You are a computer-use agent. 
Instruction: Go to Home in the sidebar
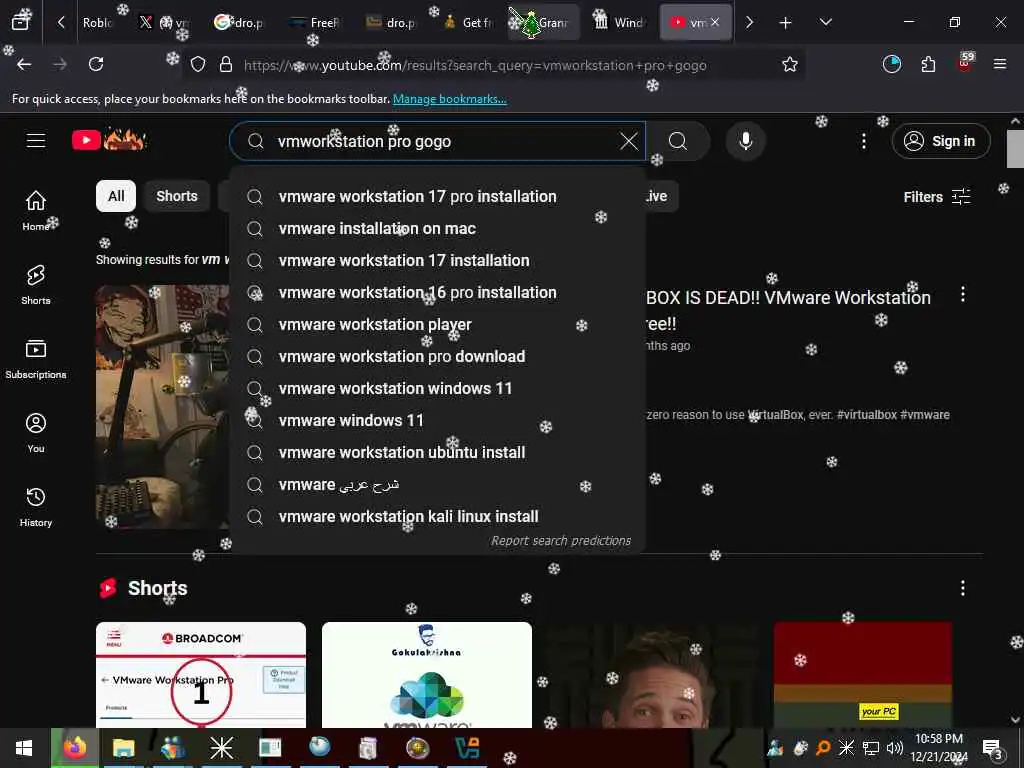pos(36,210)
